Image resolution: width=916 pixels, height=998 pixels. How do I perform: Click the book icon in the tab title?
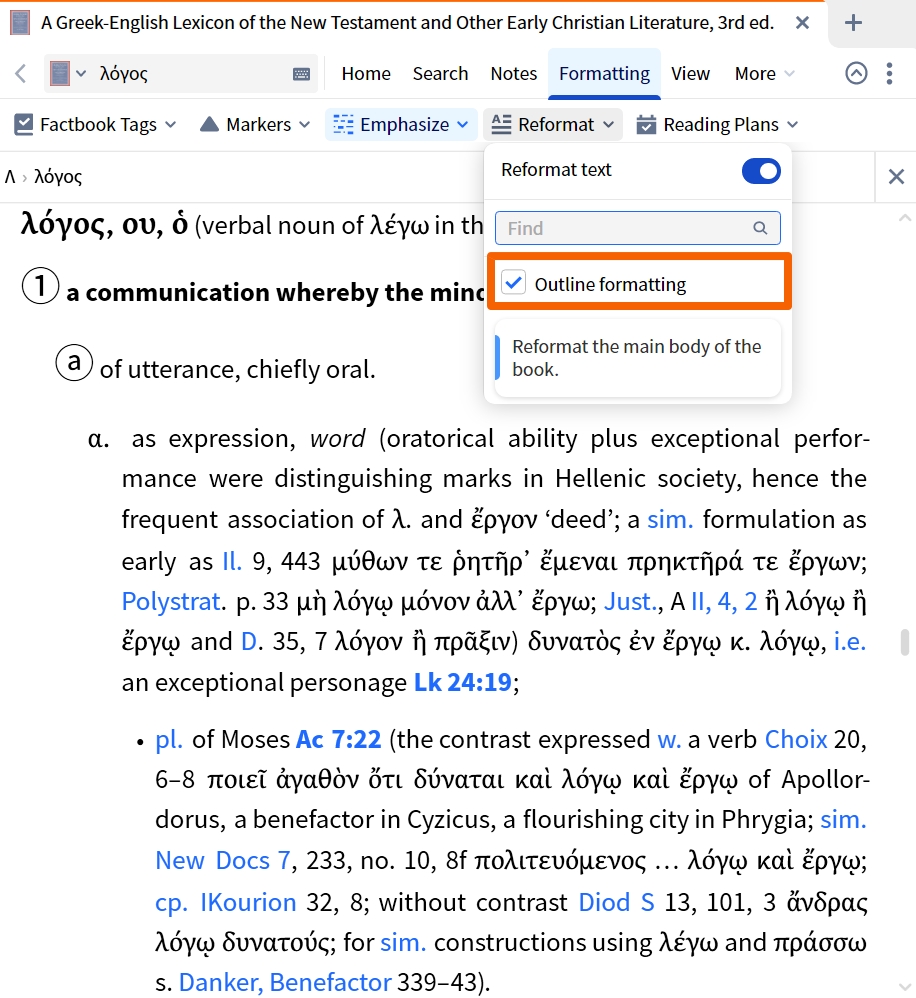pyautogui.click(x=20, y=23)
